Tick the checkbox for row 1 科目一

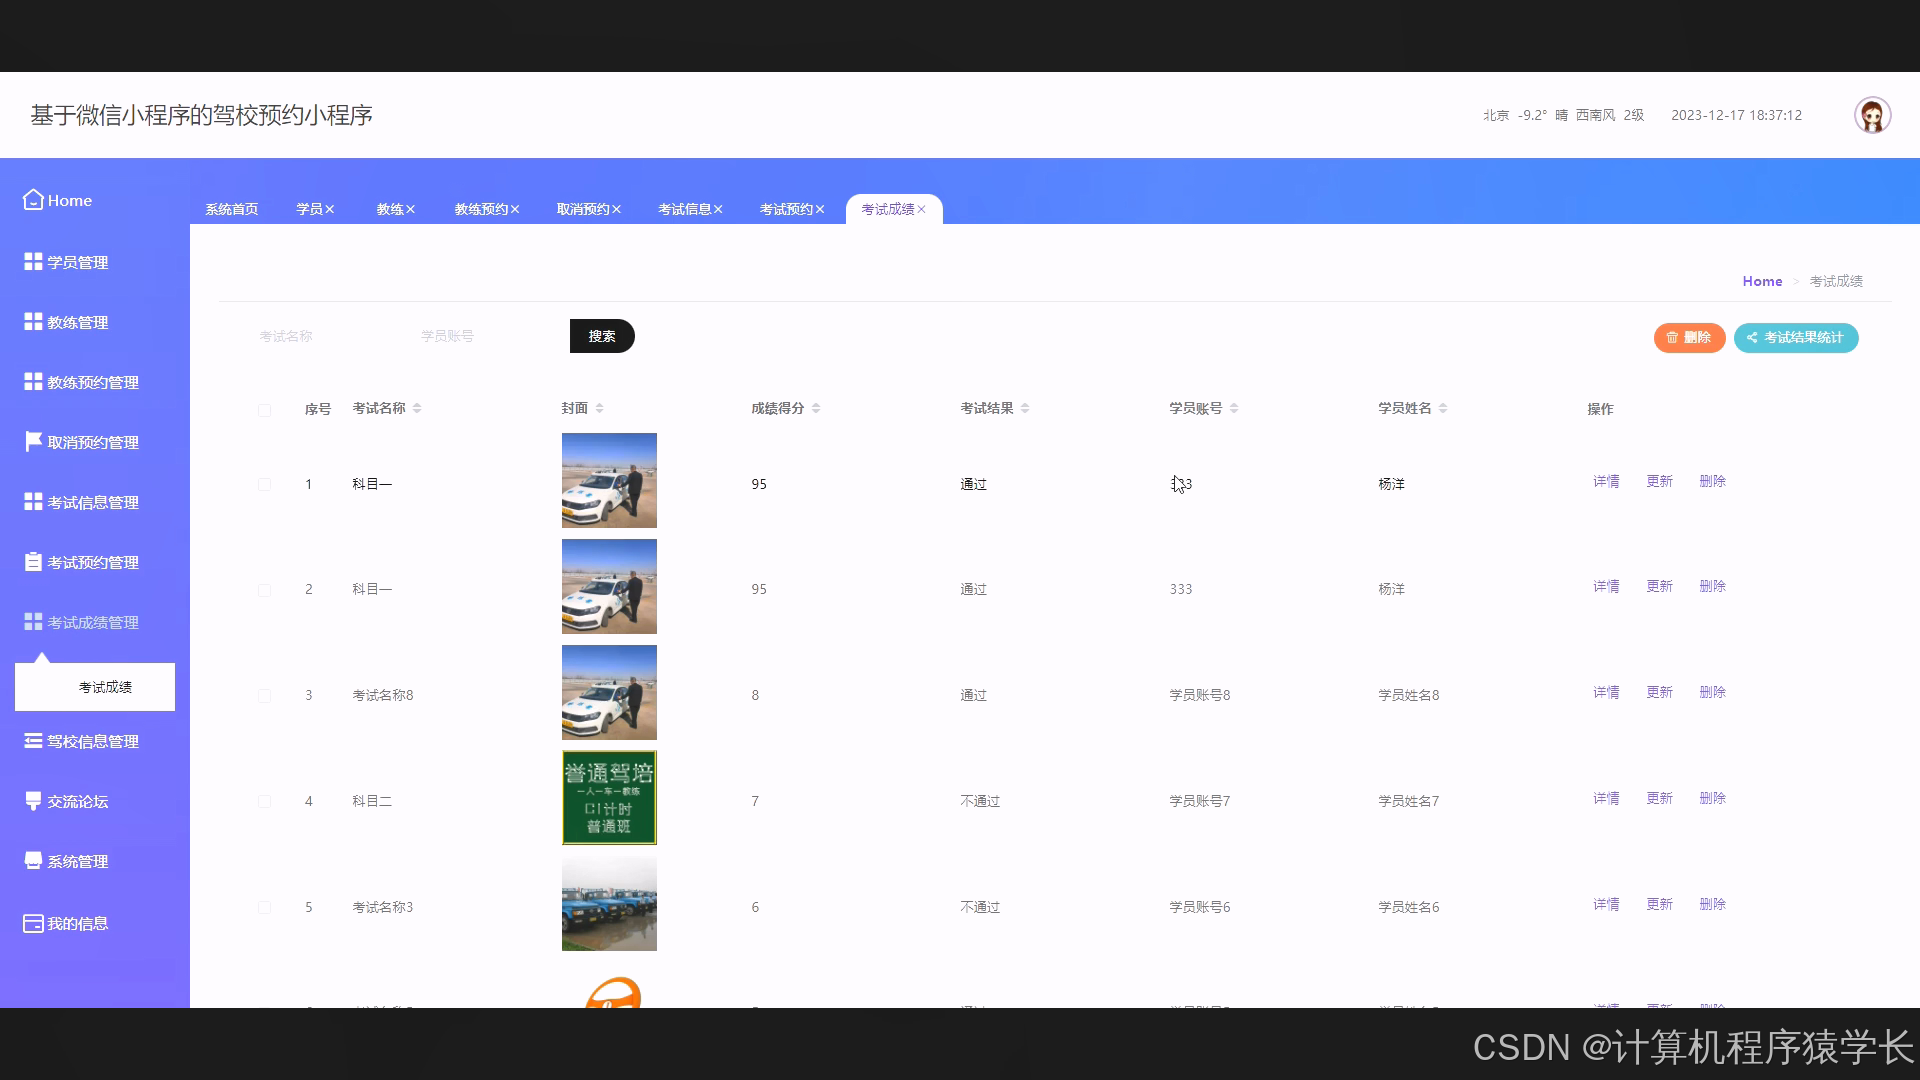point(264,485)
